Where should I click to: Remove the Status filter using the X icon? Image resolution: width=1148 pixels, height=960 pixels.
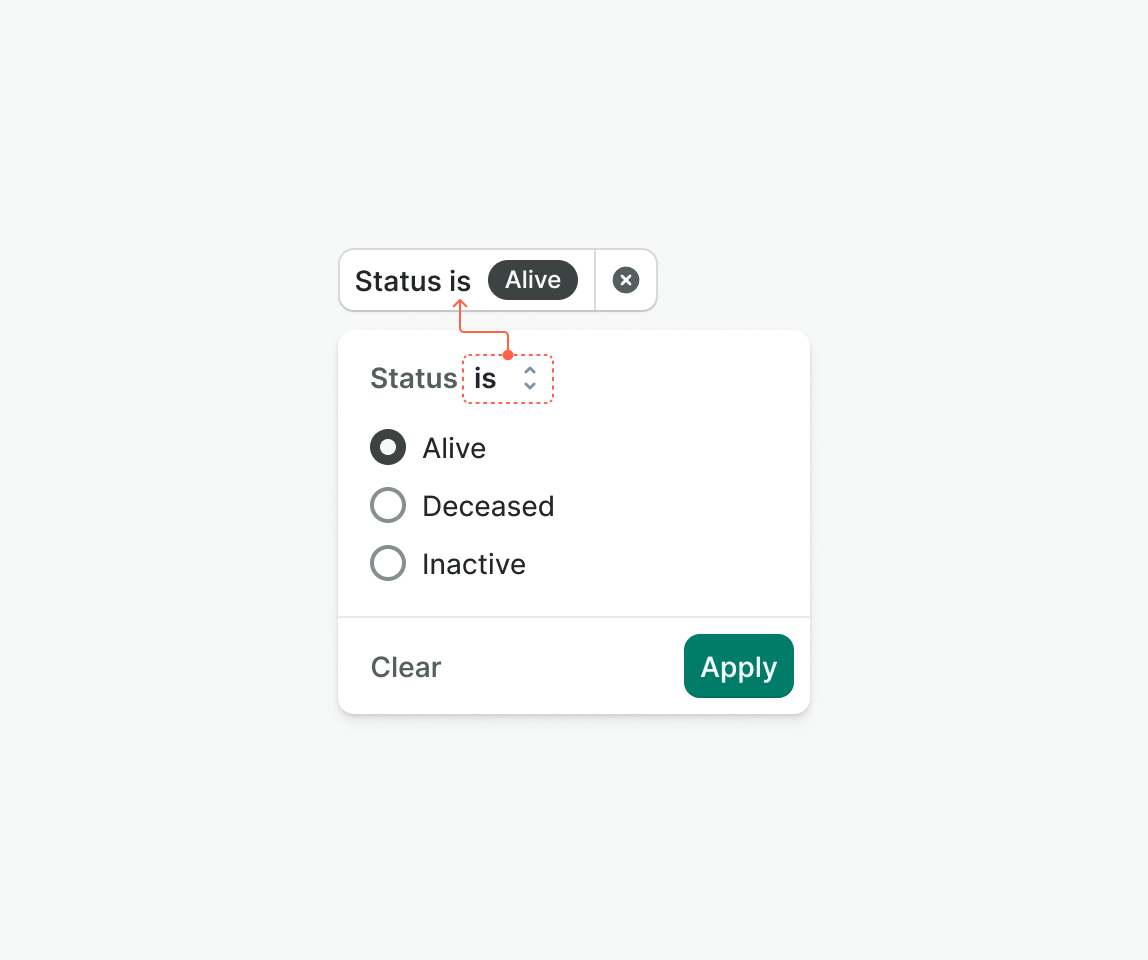click(626, 280)
